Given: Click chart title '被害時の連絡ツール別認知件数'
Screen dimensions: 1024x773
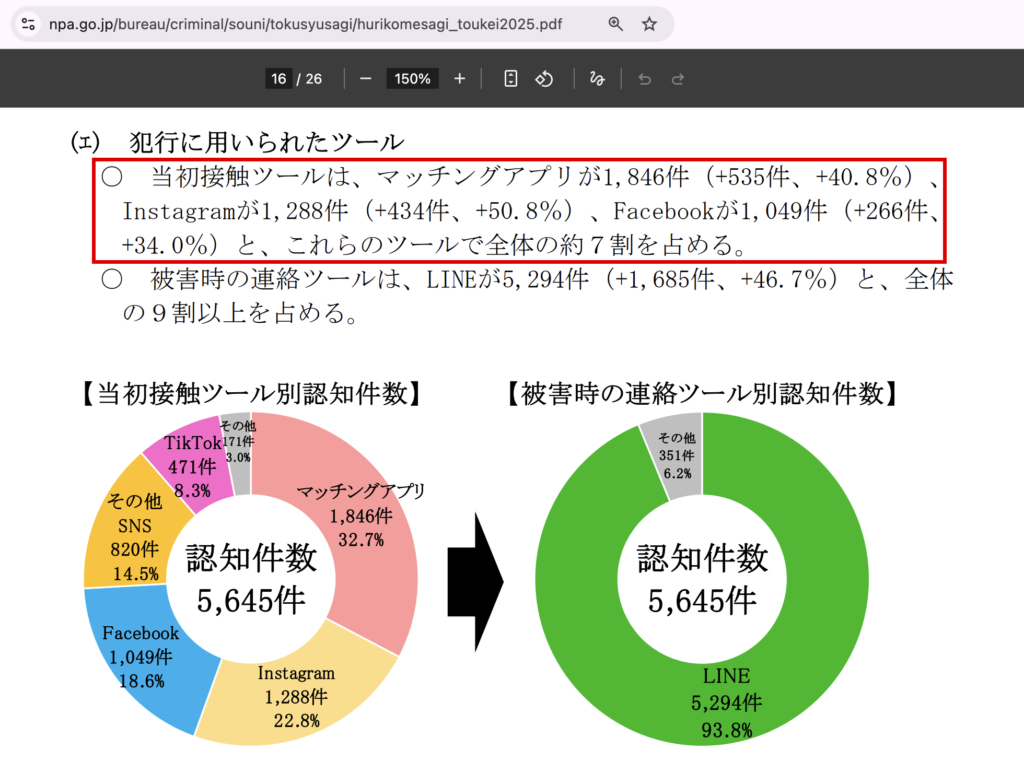Looking at the screenshot, I should point(702,394).
